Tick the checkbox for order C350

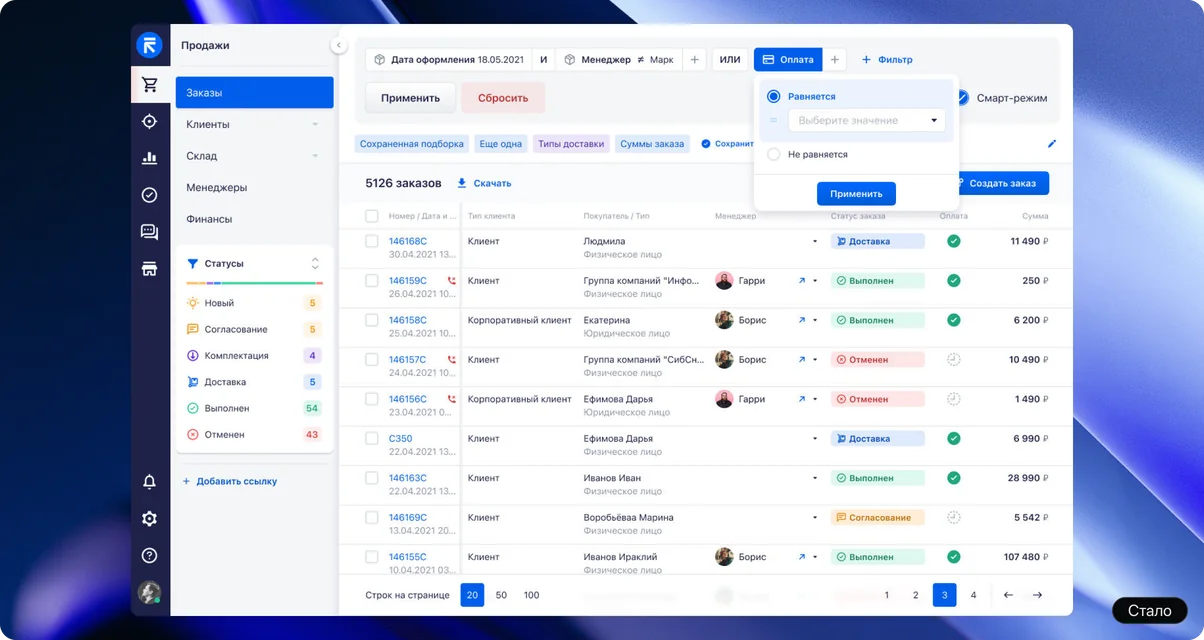372,438
